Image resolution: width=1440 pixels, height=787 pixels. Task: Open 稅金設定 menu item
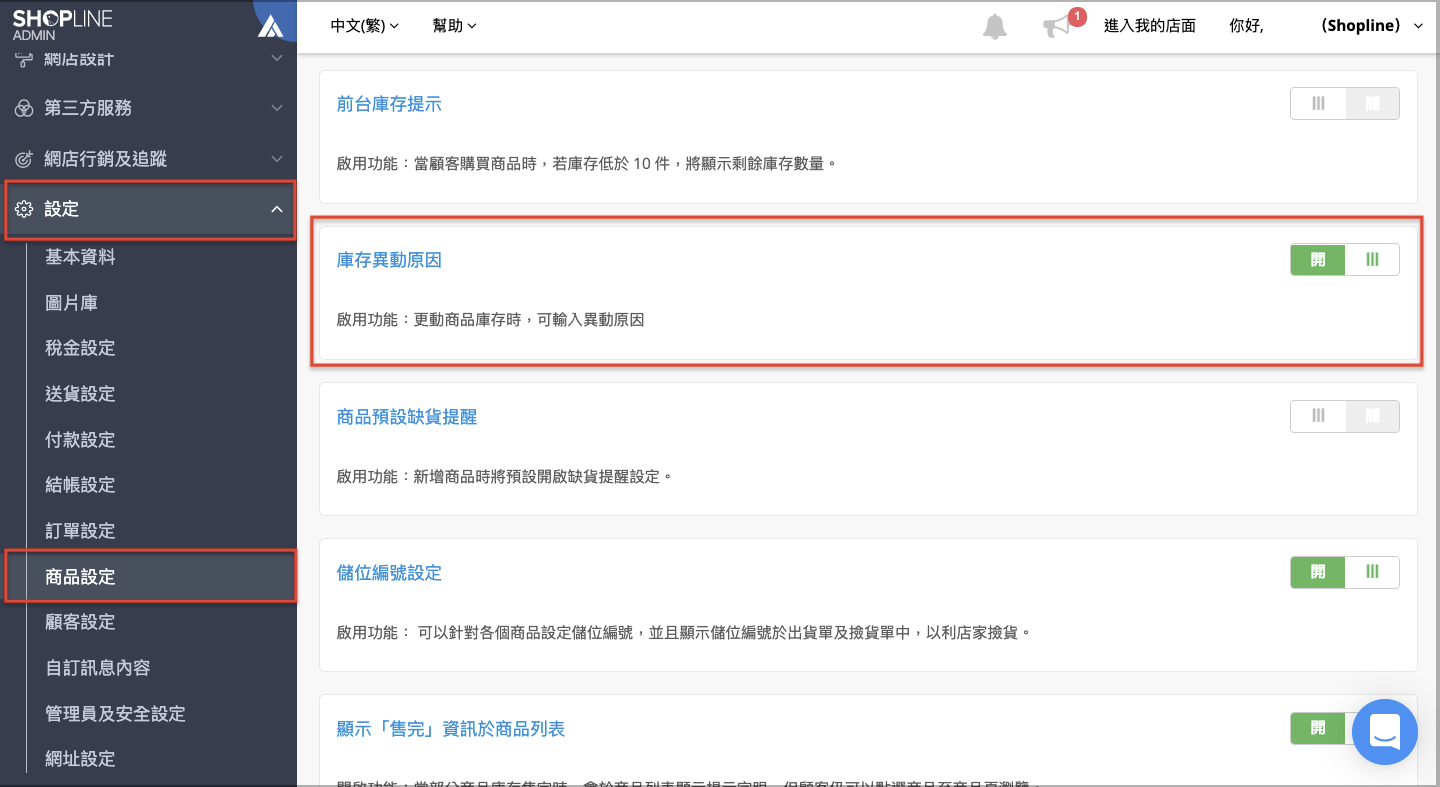(80, 348)
